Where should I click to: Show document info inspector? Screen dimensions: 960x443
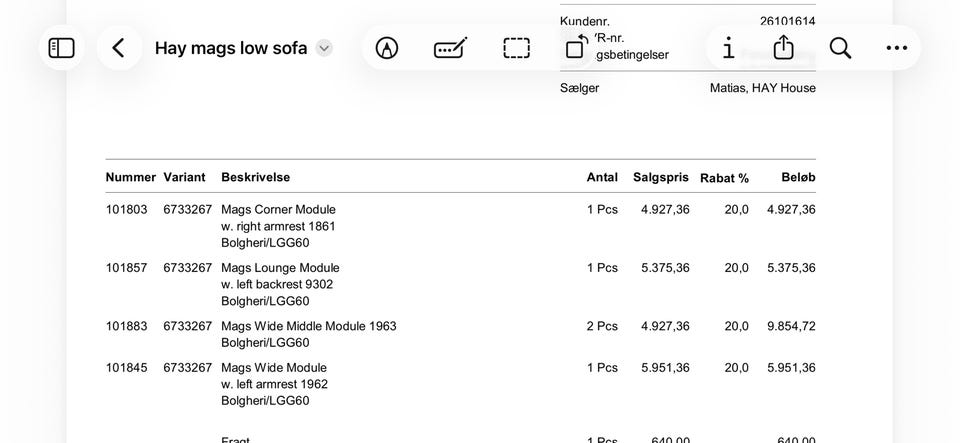tap(728, 48)
